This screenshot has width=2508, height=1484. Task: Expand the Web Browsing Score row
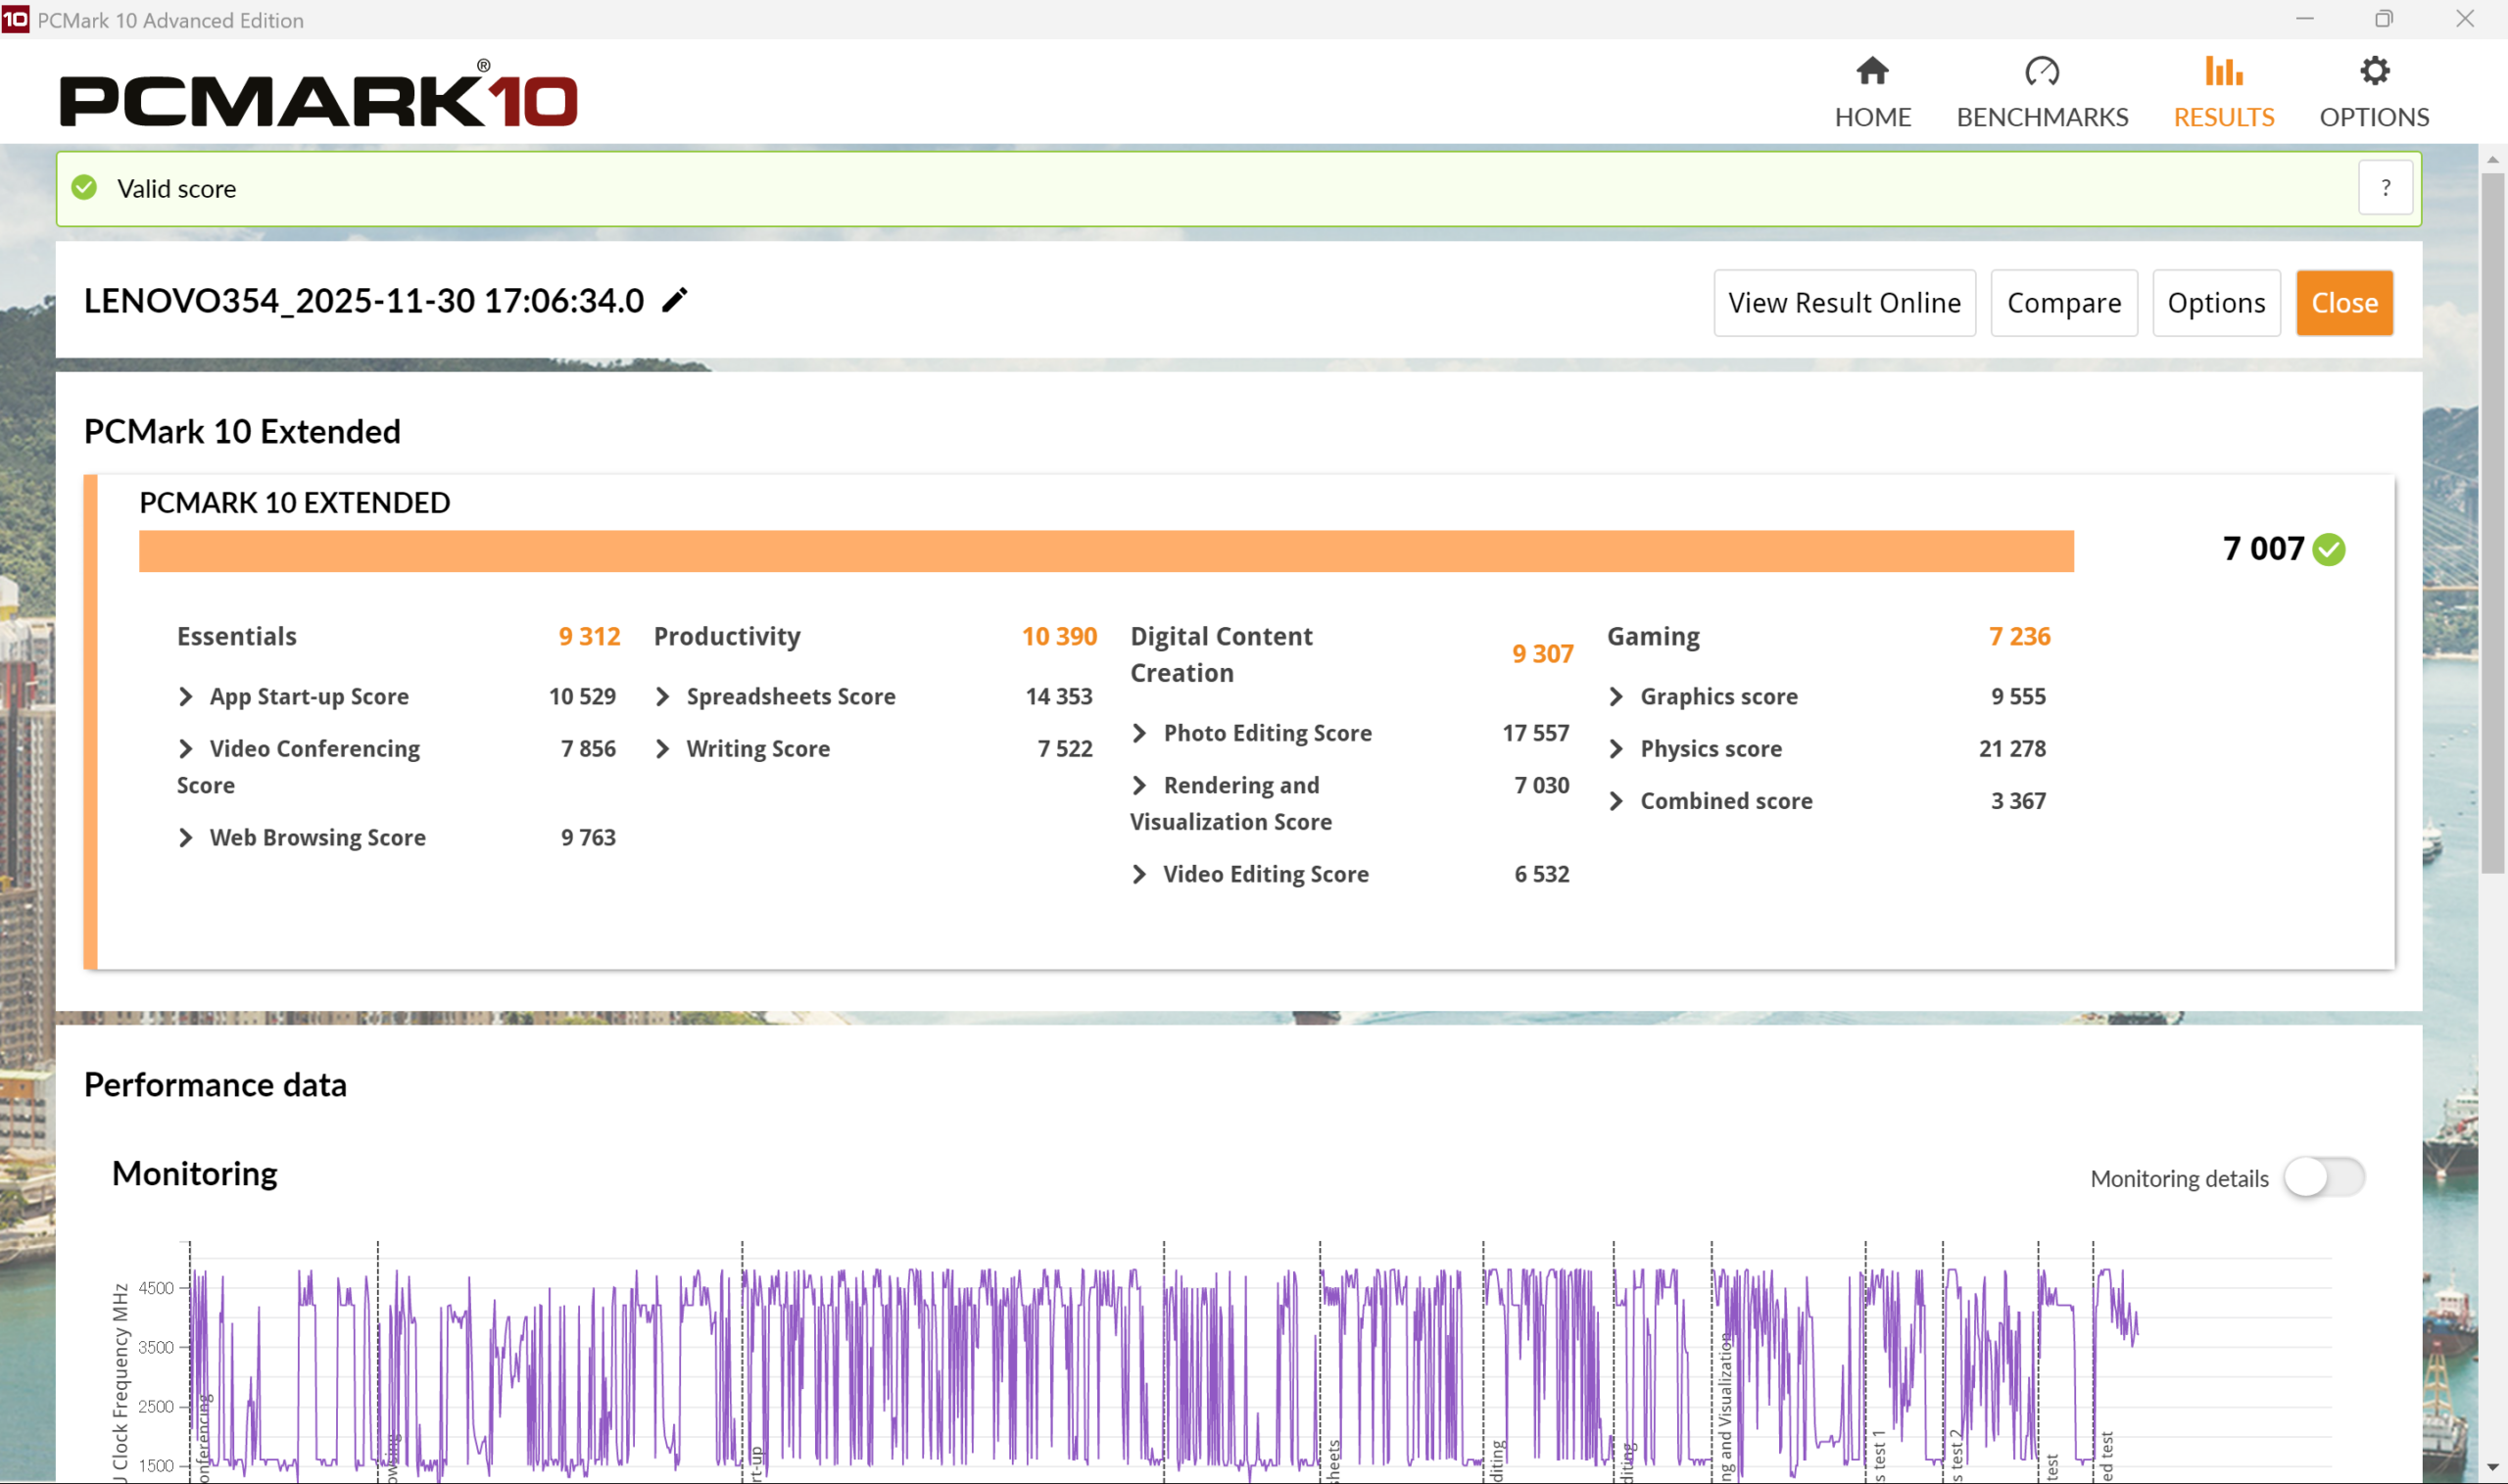(186, 837)
